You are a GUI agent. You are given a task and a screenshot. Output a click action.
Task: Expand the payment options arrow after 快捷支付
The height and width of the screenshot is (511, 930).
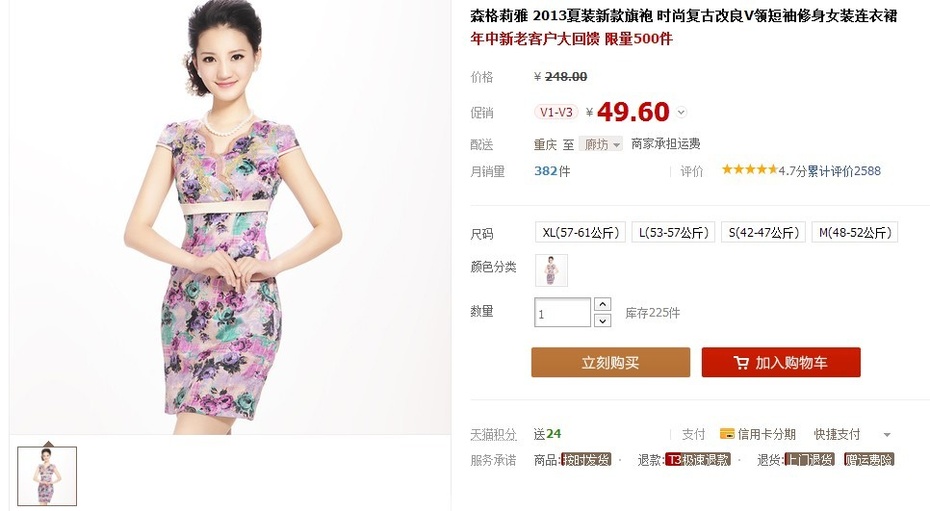(887, 435)
